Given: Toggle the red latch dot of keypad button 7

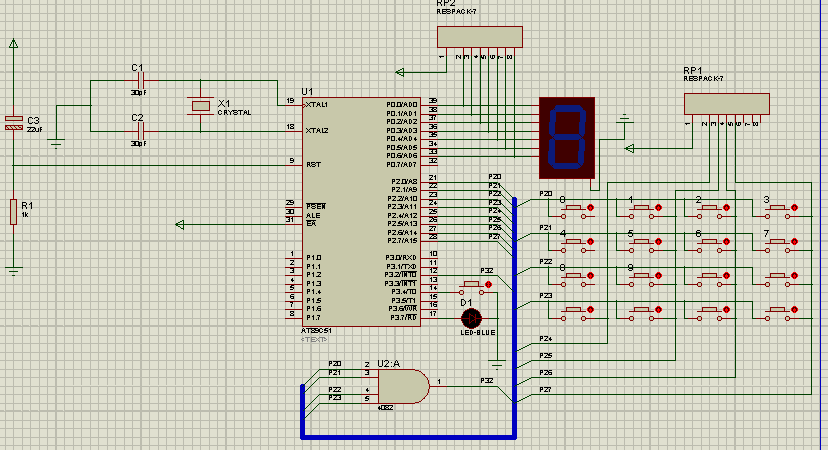Looking at the screenshot, I should pos(794,241).
